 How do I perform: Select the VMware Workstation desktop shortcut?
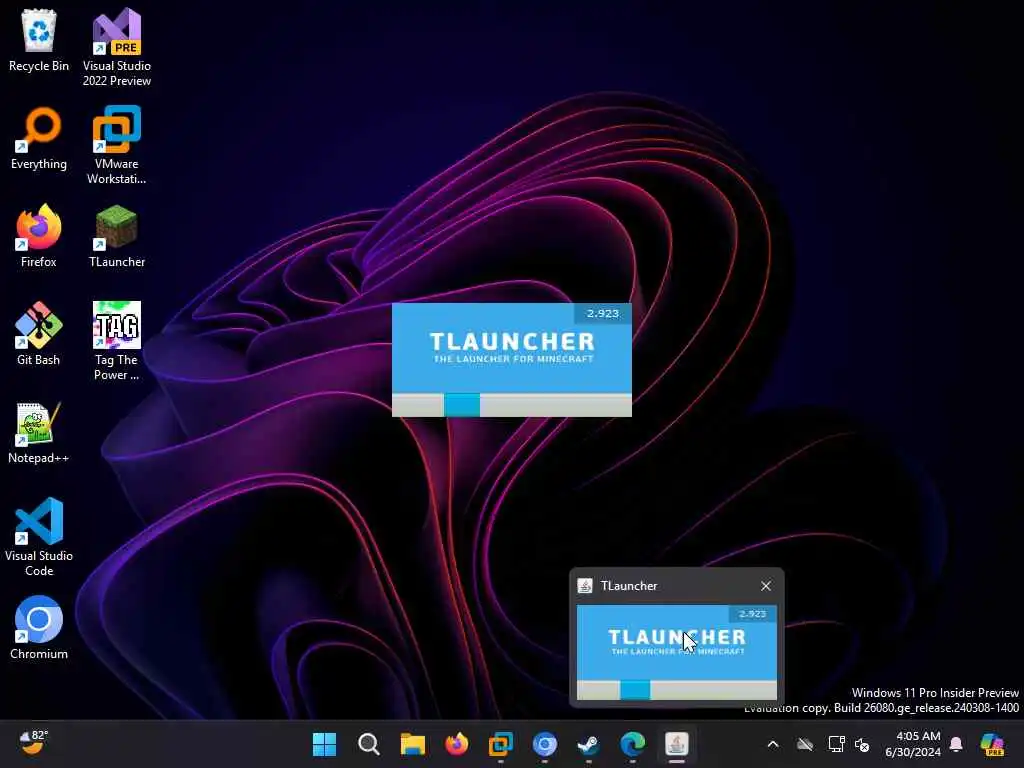117,145
